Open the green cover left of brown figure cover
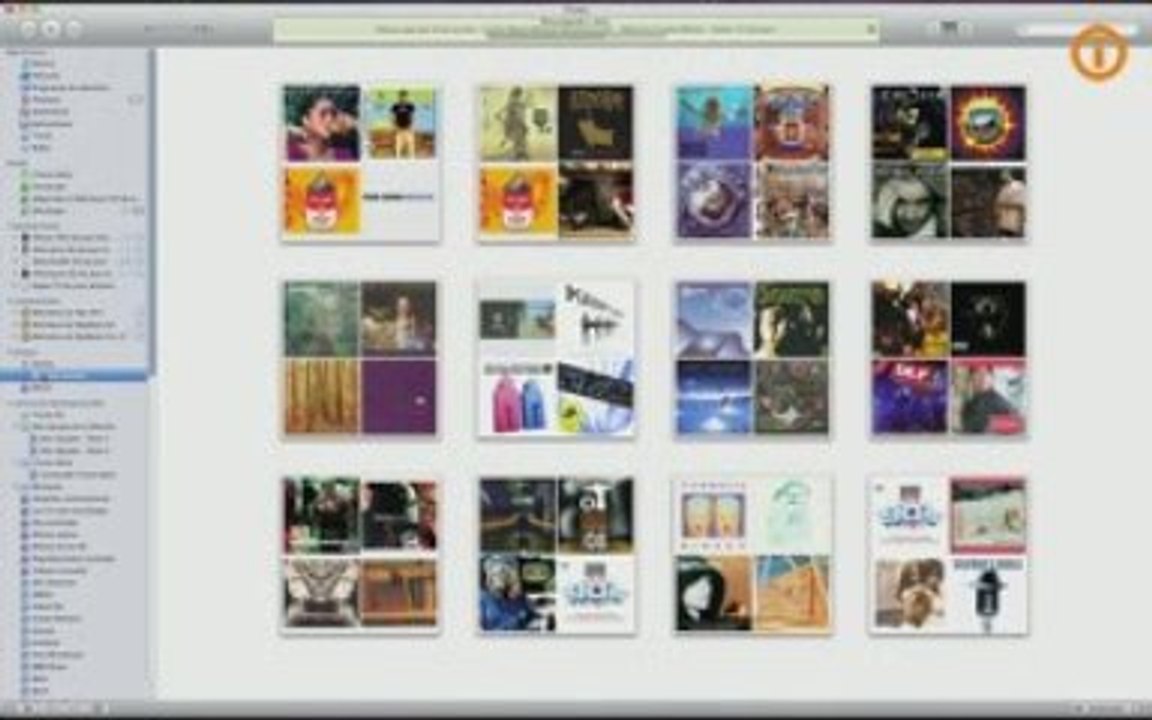Viewport: 1152px width, 720px height. (x=322, y=319)
